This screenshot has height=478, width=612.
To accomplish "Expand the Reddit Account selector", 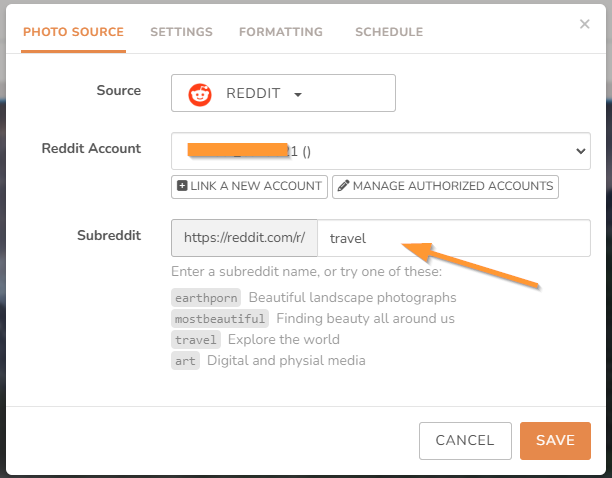I will (381, 151).
